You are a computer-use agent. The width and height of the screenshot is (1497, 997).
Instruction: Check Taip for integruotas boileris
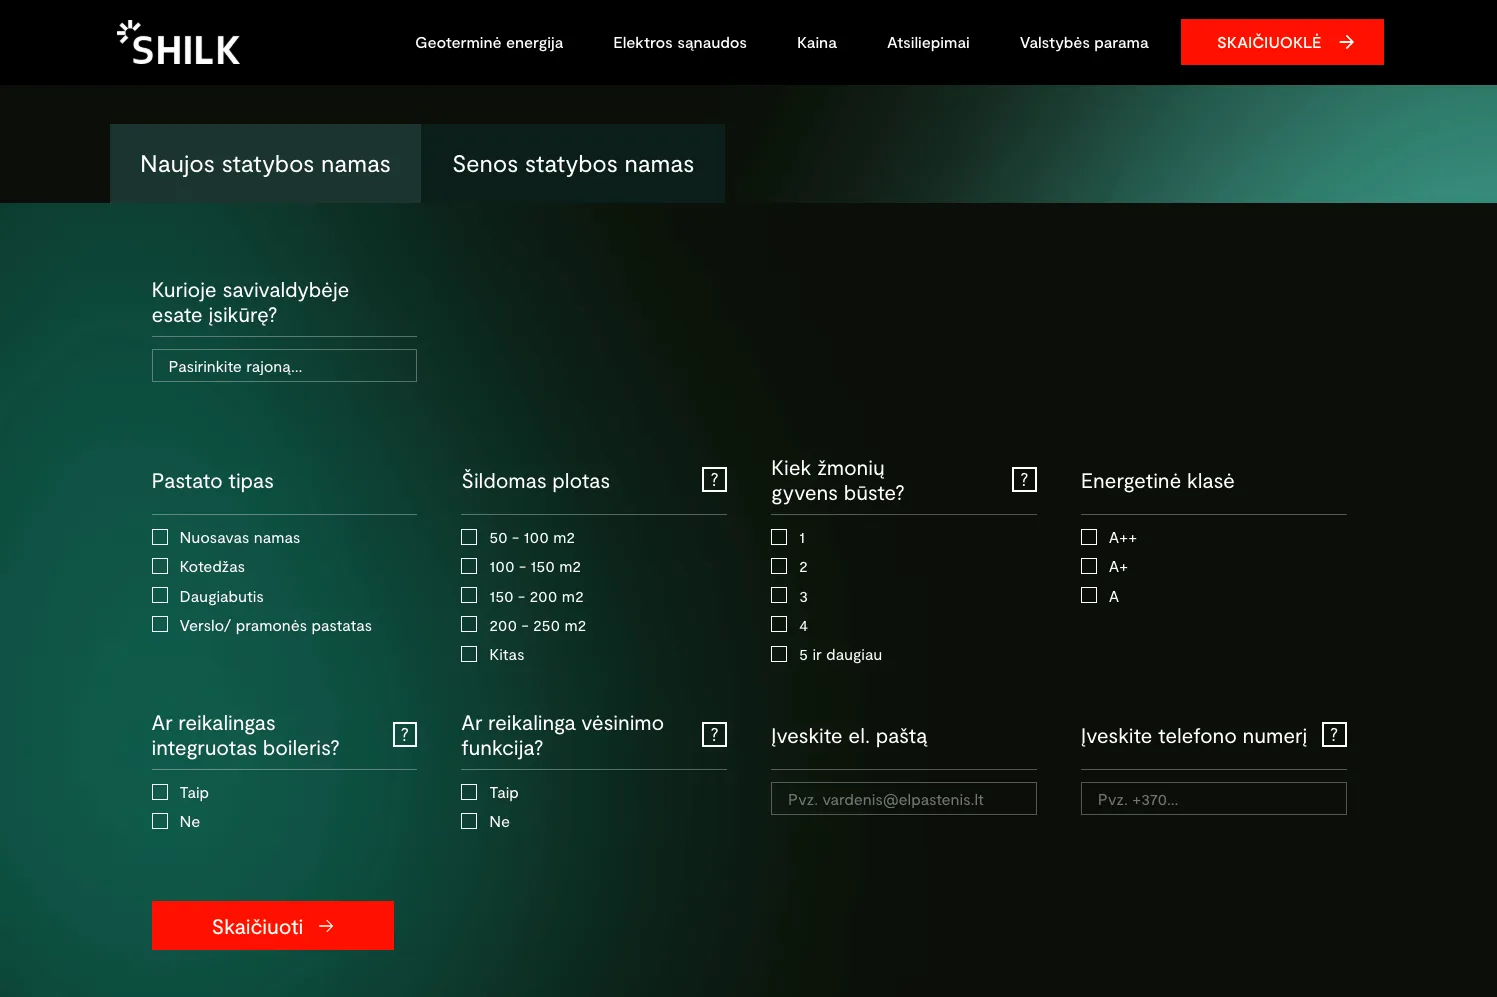tap(160, 793)
